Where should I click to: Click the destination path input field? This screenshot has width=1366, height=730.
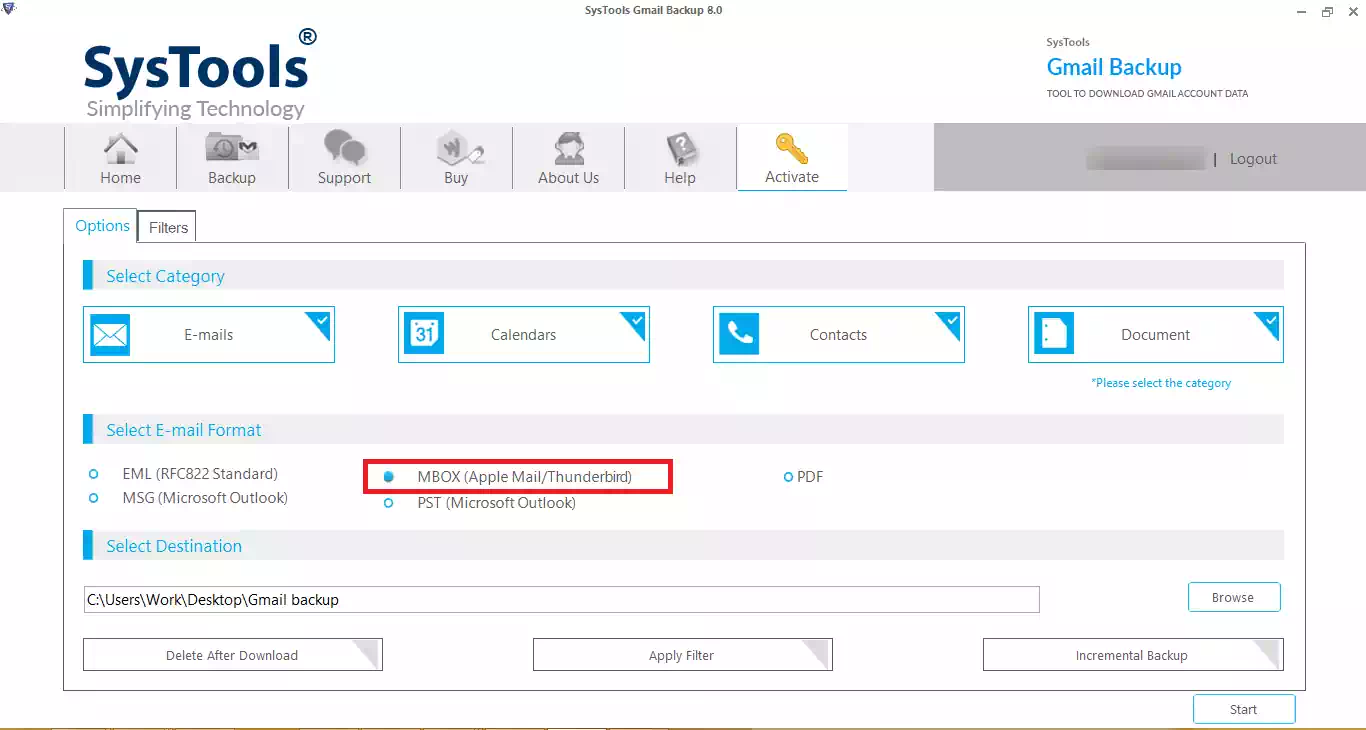pos(562,600)
